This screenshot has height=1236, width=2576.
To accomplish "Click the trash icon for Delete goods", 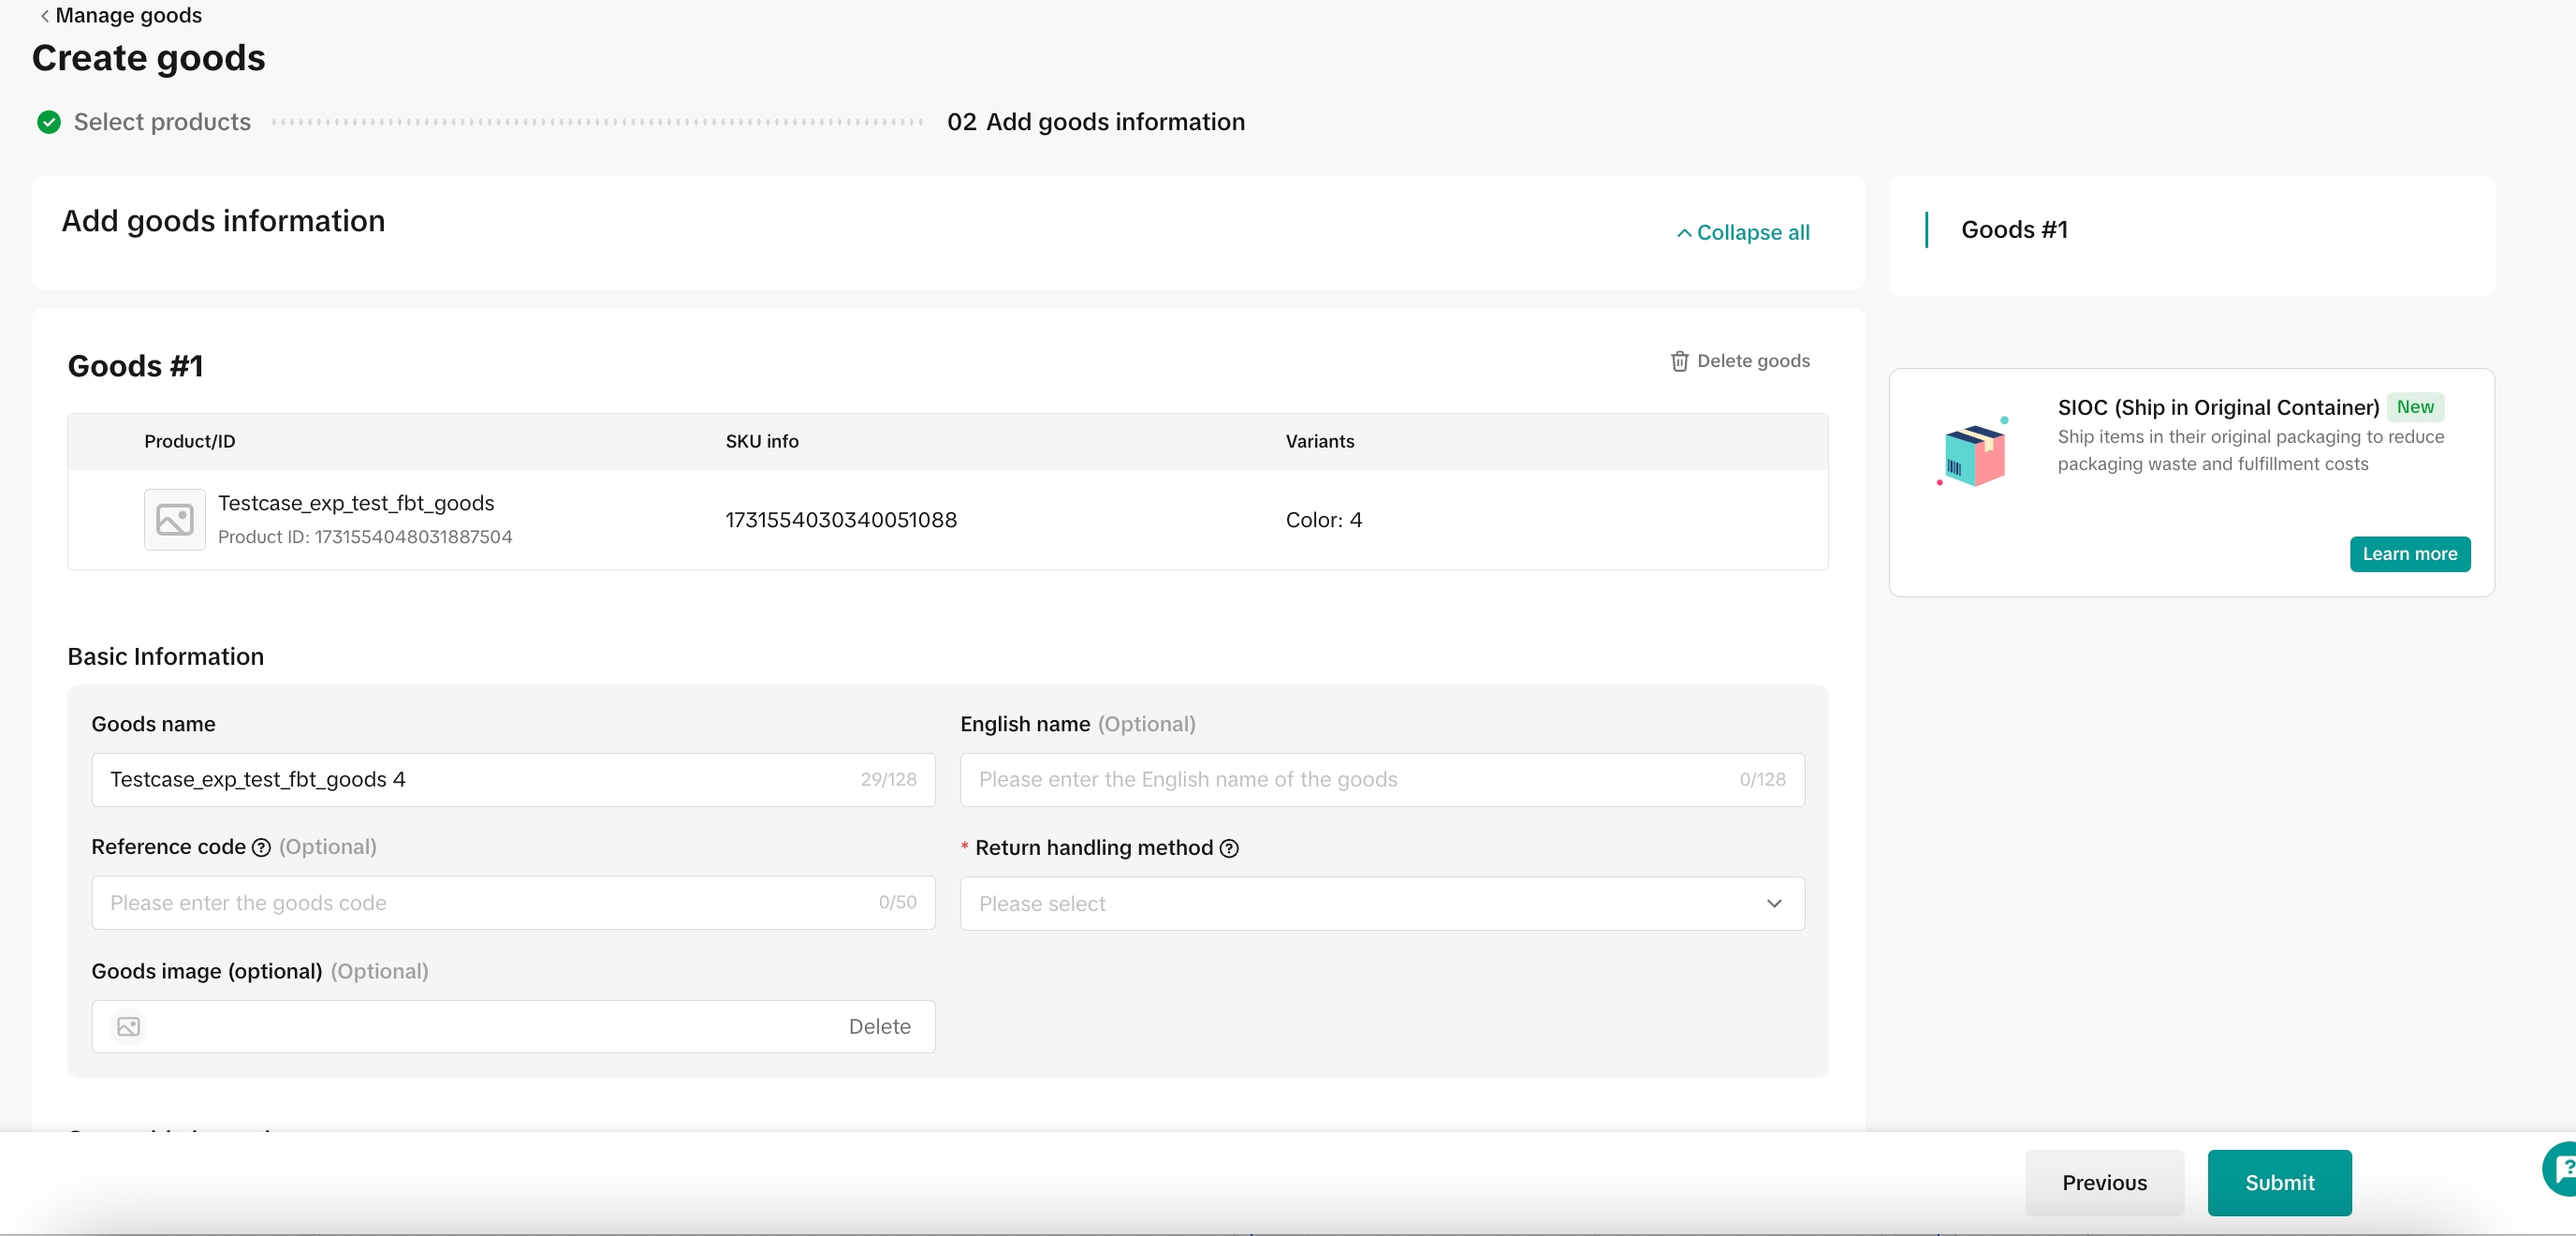I will click(1679, 361).
